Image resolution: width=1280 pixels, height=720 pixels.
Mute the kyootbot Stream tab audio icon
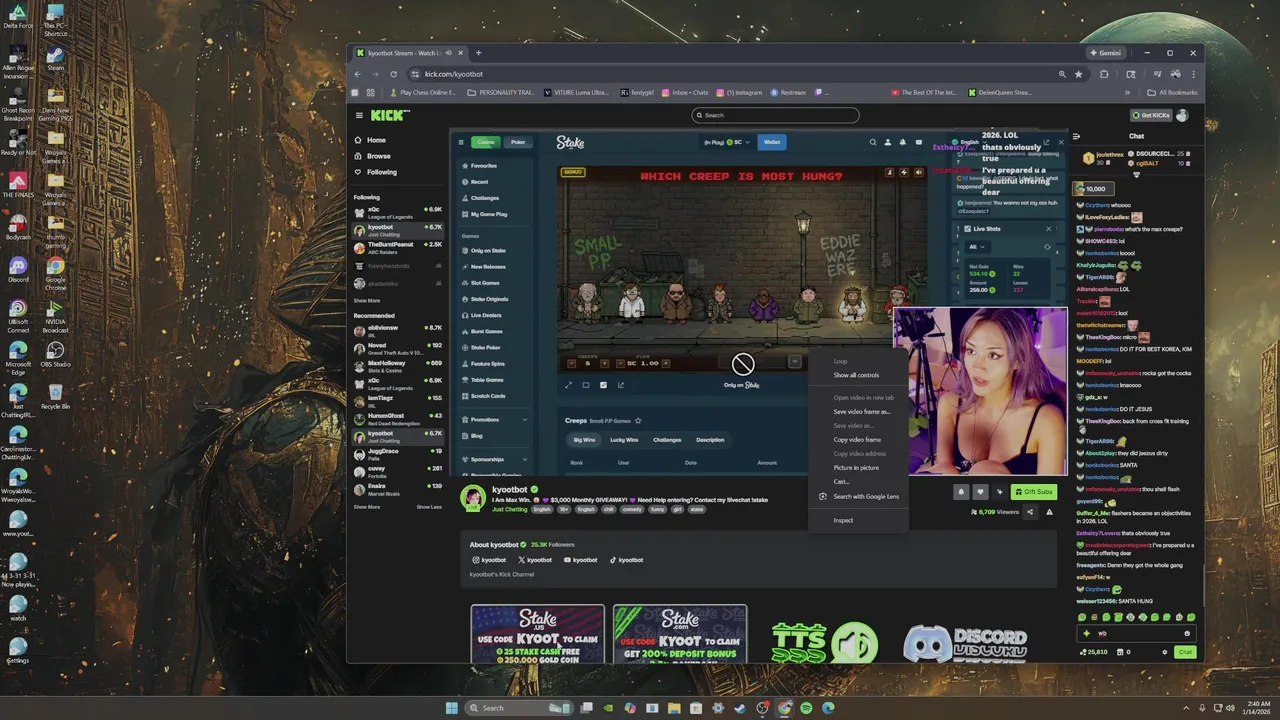449,53
